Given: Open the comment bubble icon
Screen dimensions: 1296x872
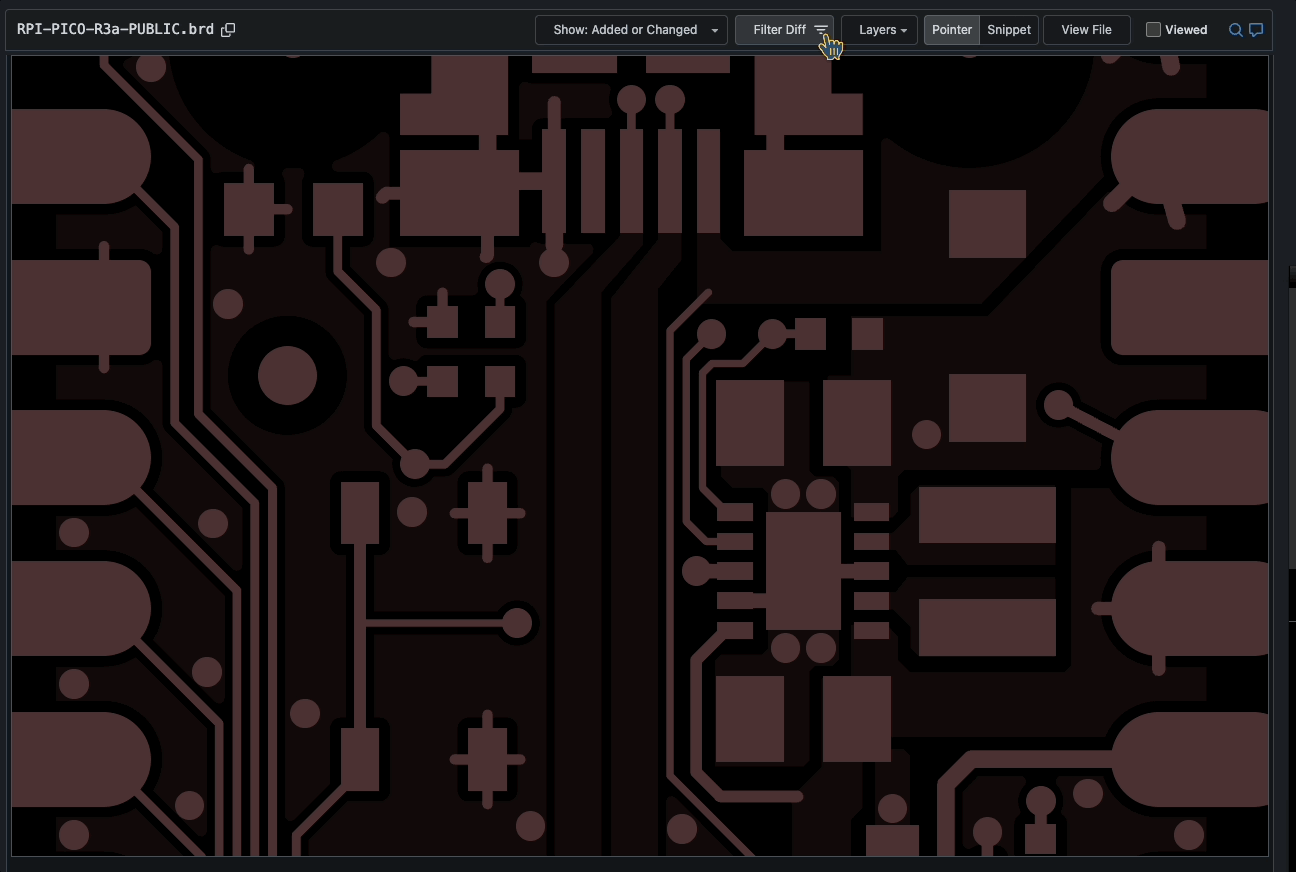Looking at the screenshot, I should coord(1256,30).
